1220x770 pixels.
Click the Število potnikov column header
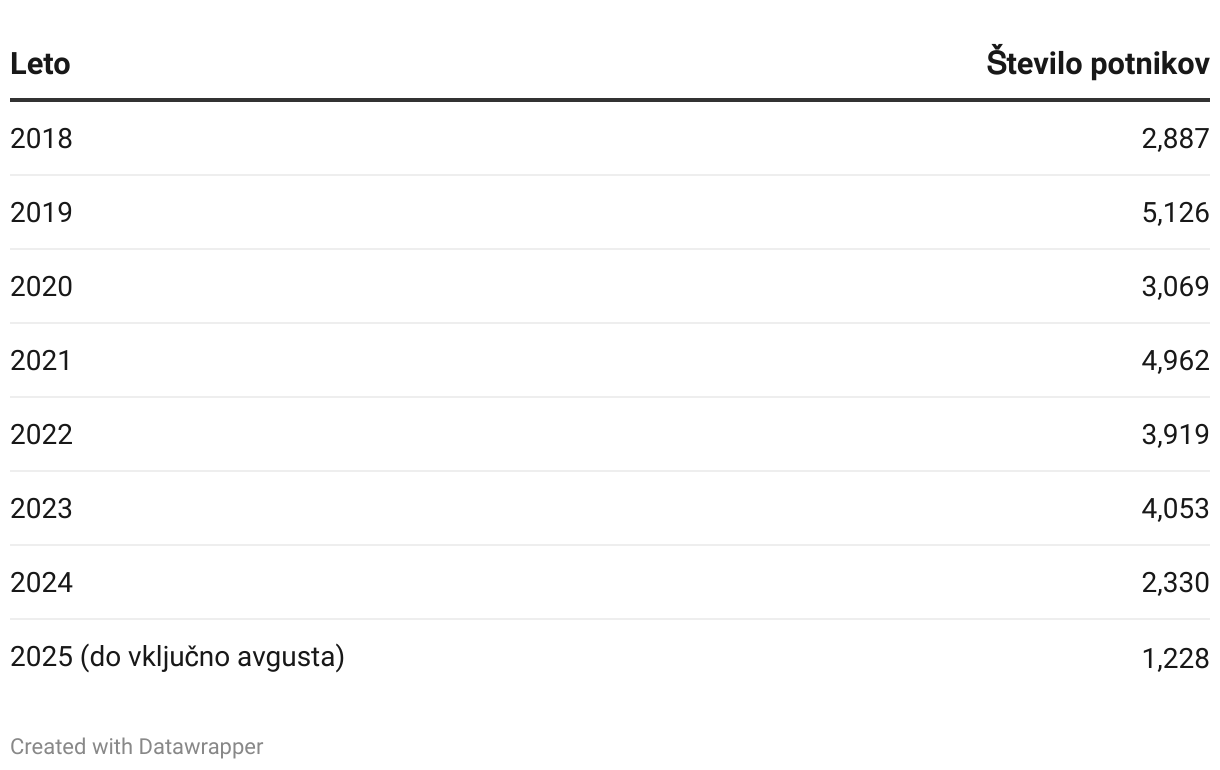[1098, 64]
